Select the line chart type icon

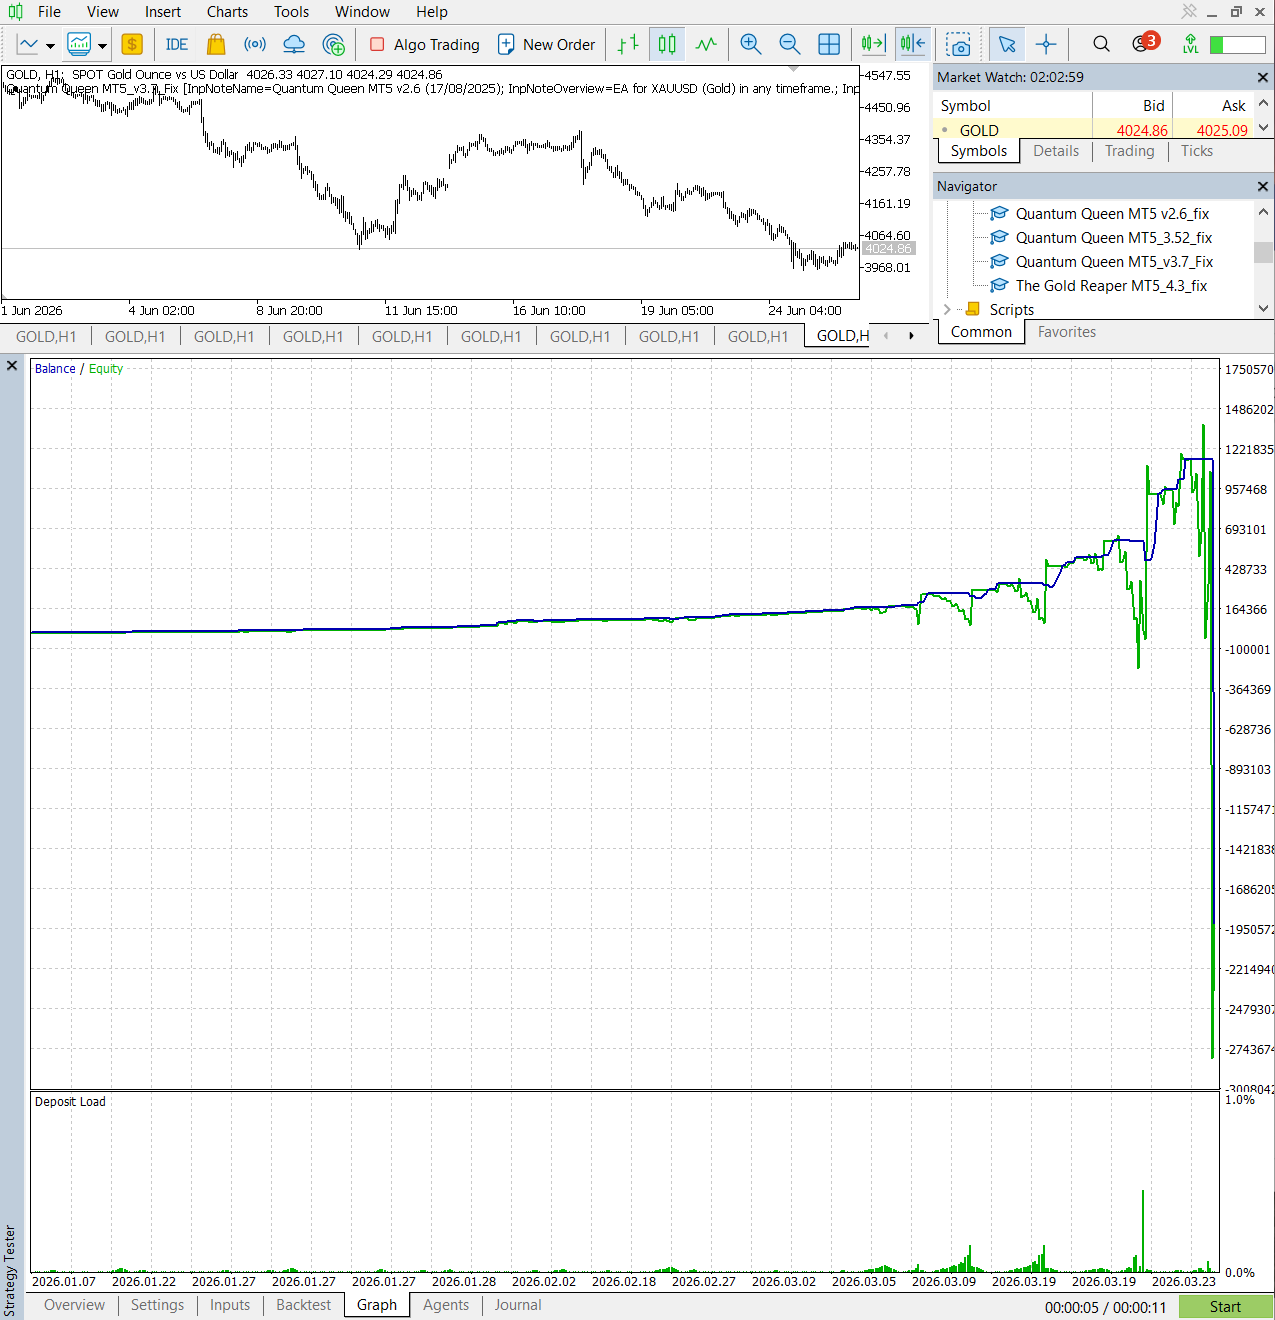(28, 44)
